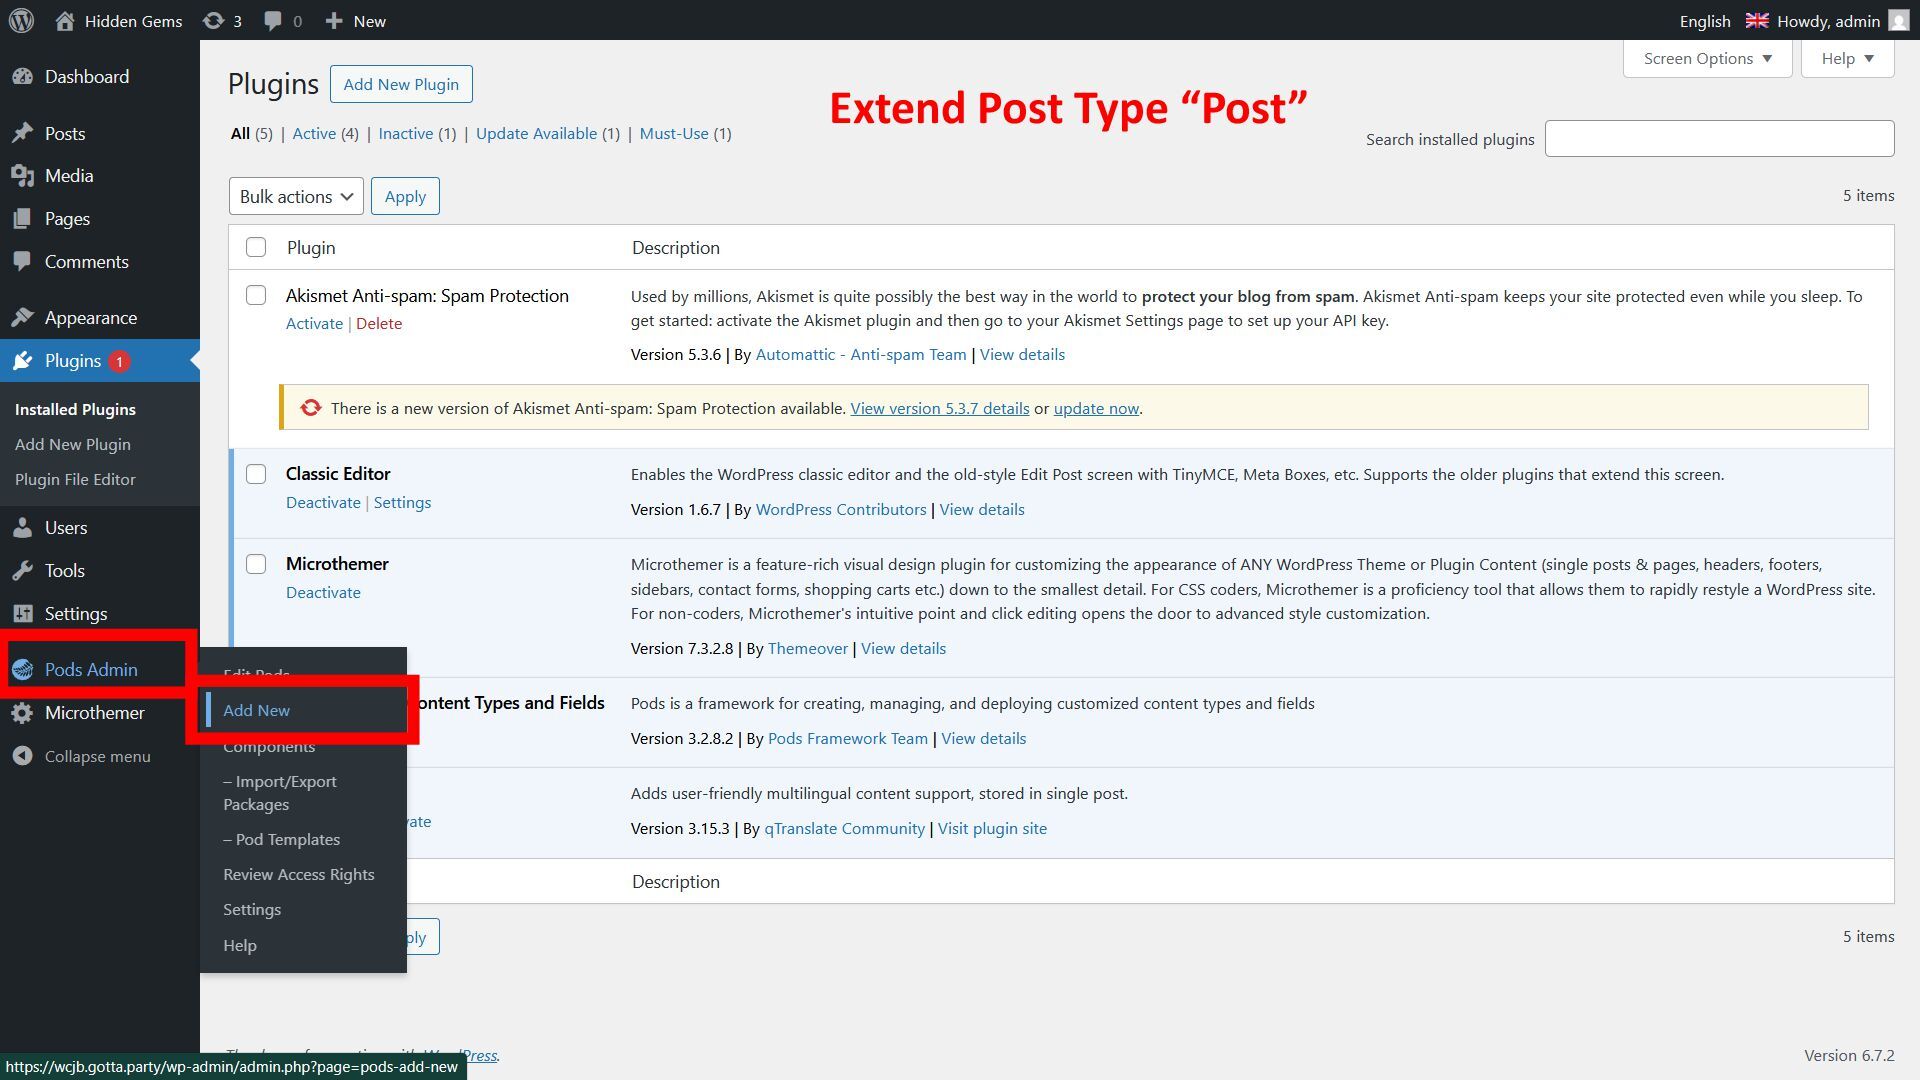Click the UK flag language icon

1757,21
